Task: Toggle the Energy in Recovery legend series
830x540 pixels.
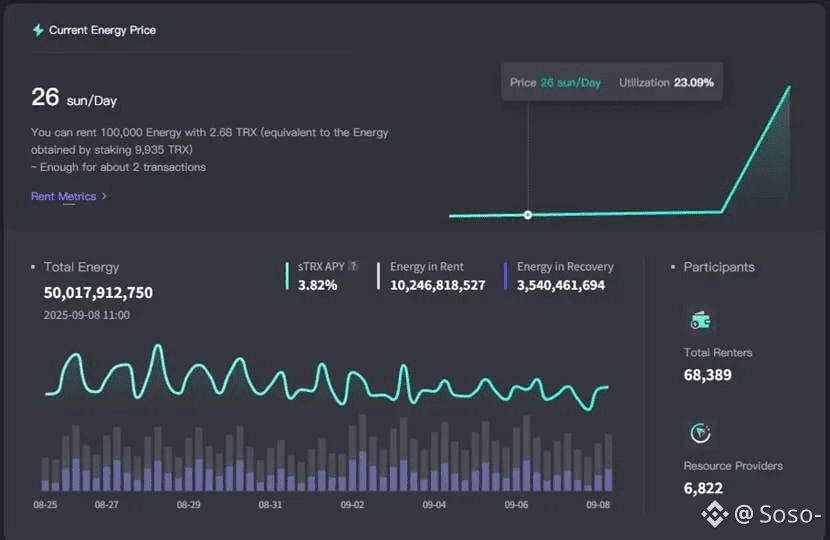Action: click(x=565, y=267)
